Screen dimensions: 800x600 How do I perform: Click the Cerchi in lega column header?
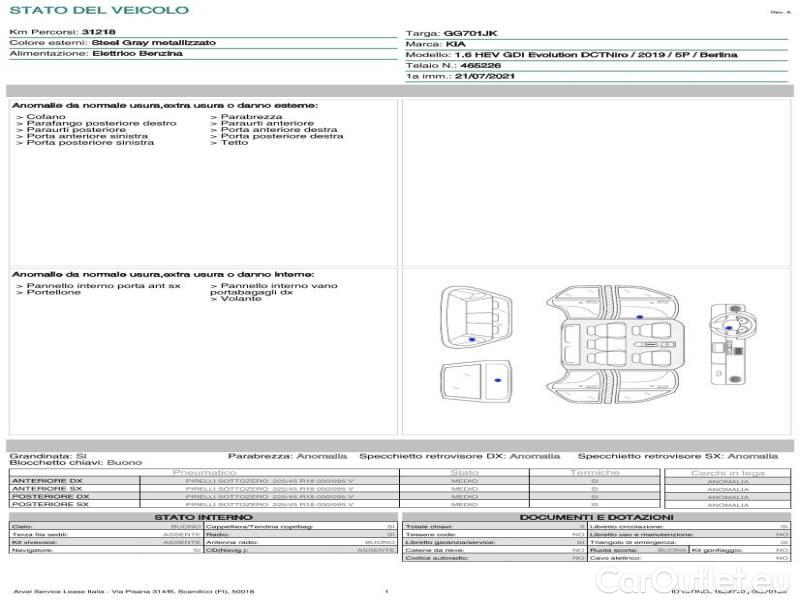click(728, 473)
